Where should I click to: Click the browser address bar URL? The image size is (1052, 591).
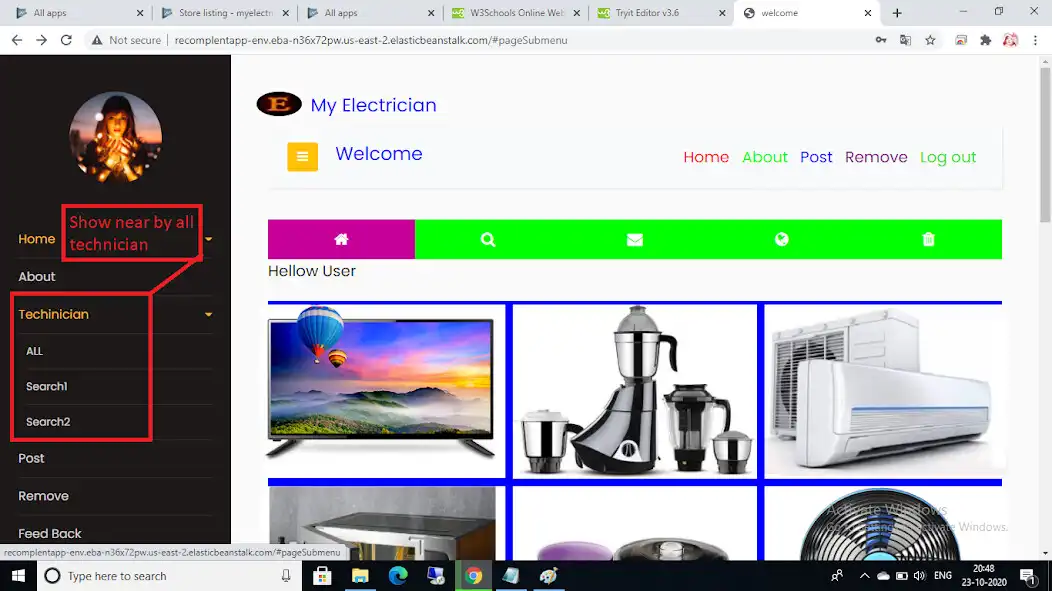coord(371,40)
